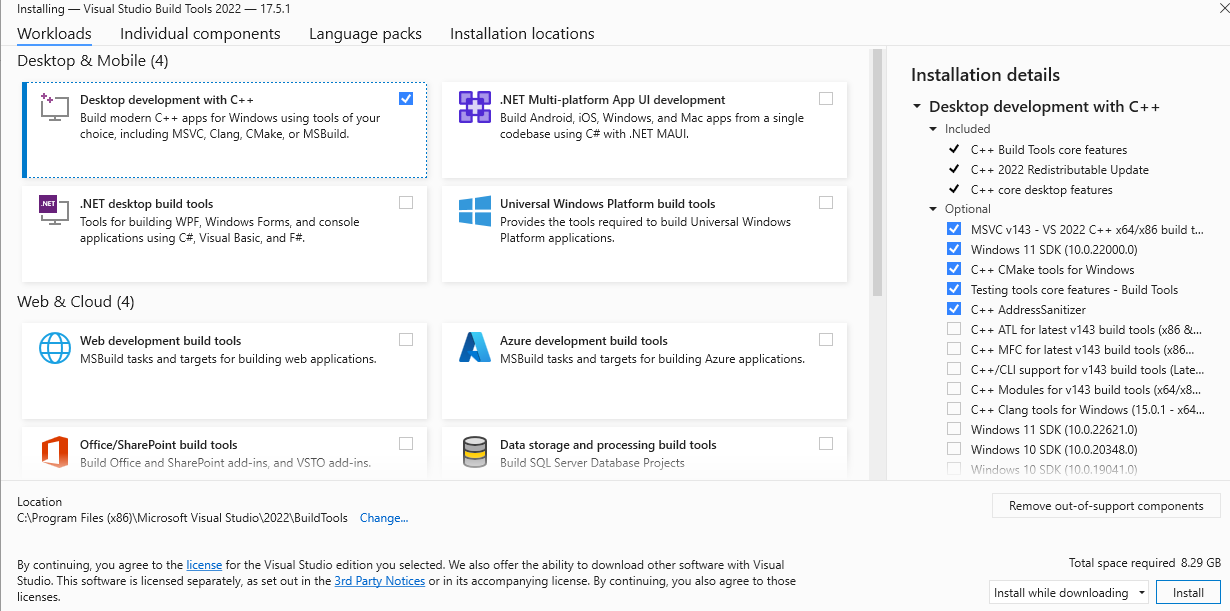Check the Azure development build tools workload
Image resolution: width=1230 pixels, height=611 pixels.
click(x=825, y=340)
